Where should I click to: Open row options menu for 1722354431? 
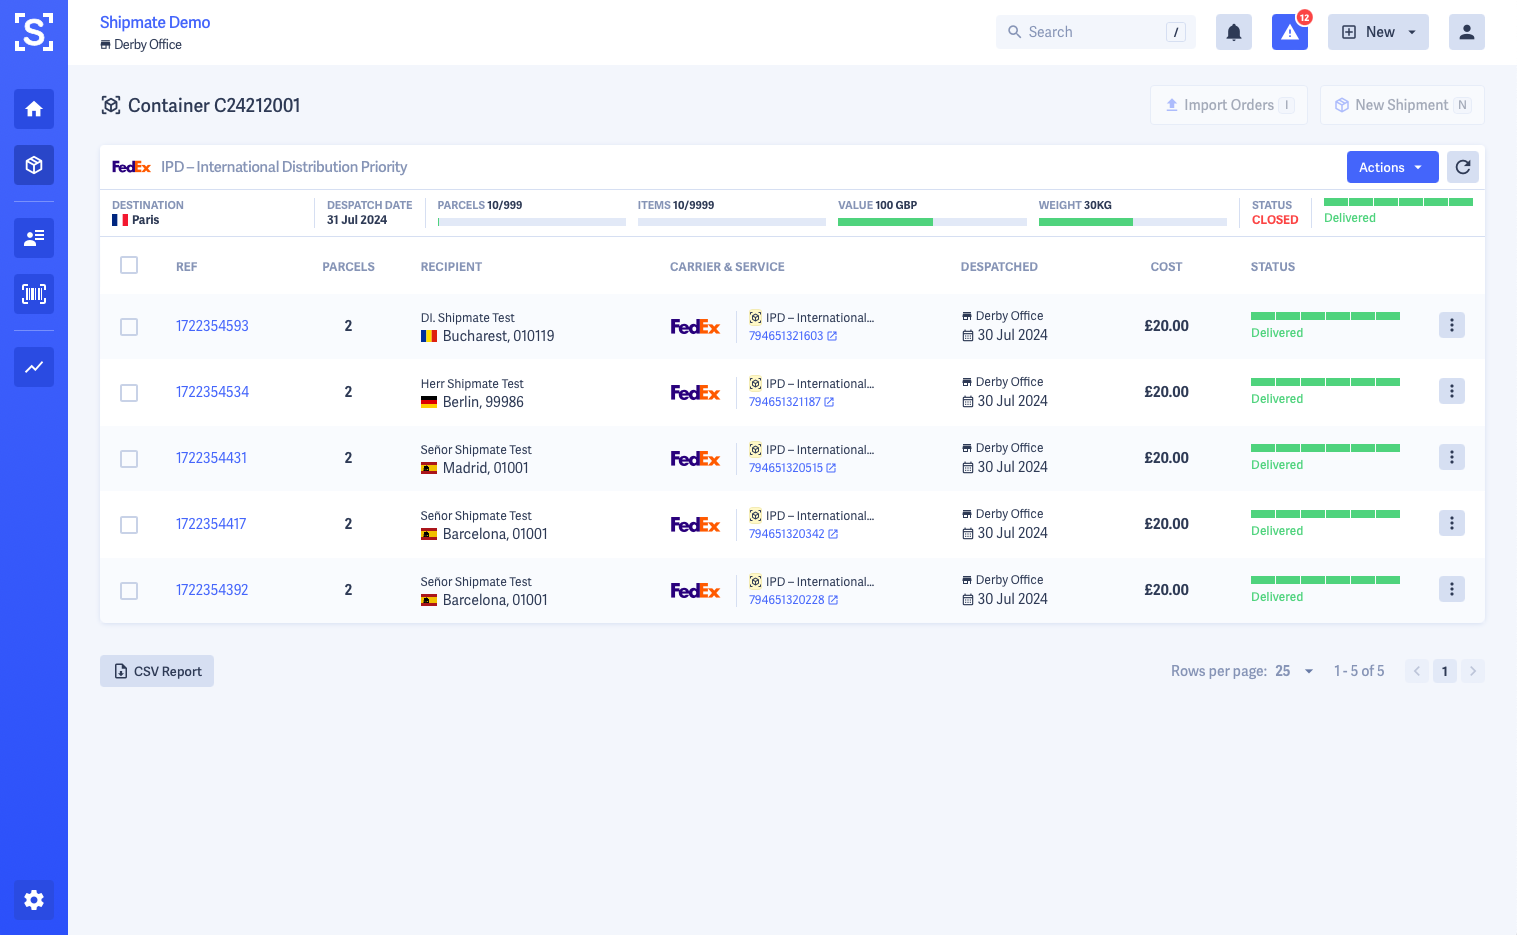(1452, 457)
